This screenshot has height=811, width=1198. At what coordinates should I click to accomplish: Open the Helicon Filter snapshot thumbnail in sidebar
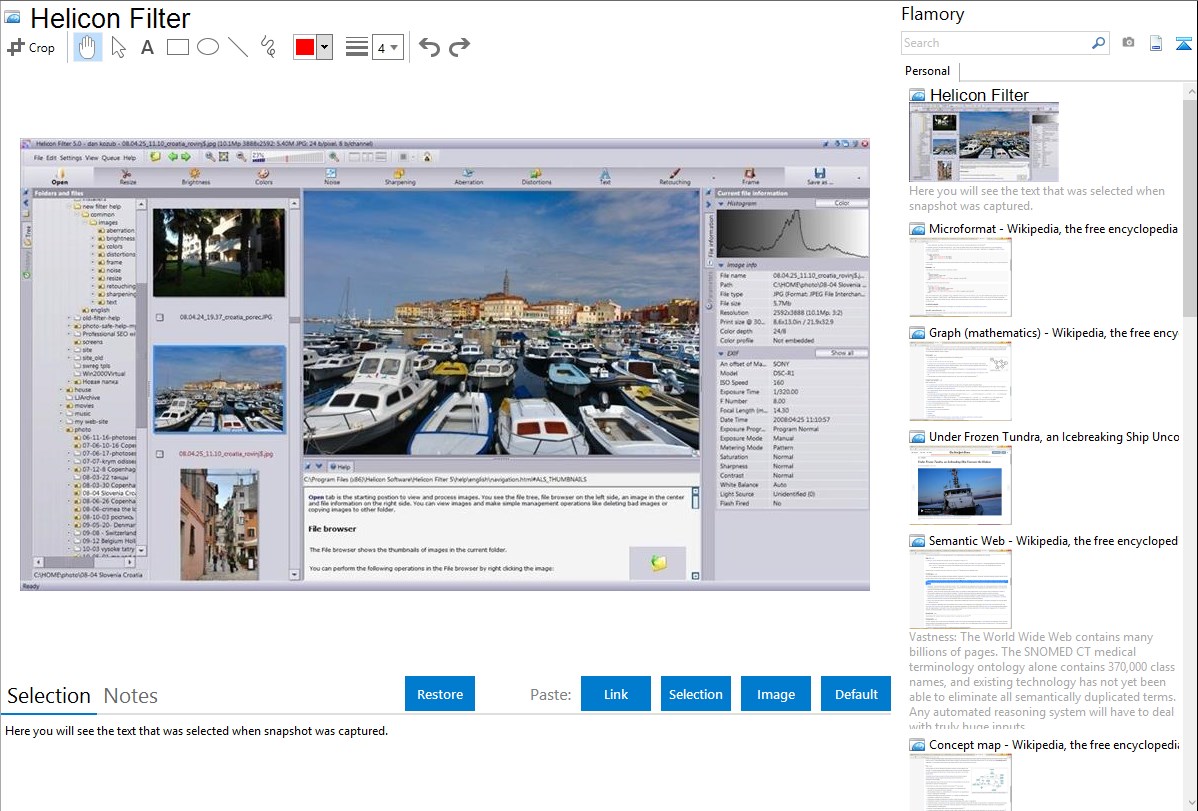[984, 142]
